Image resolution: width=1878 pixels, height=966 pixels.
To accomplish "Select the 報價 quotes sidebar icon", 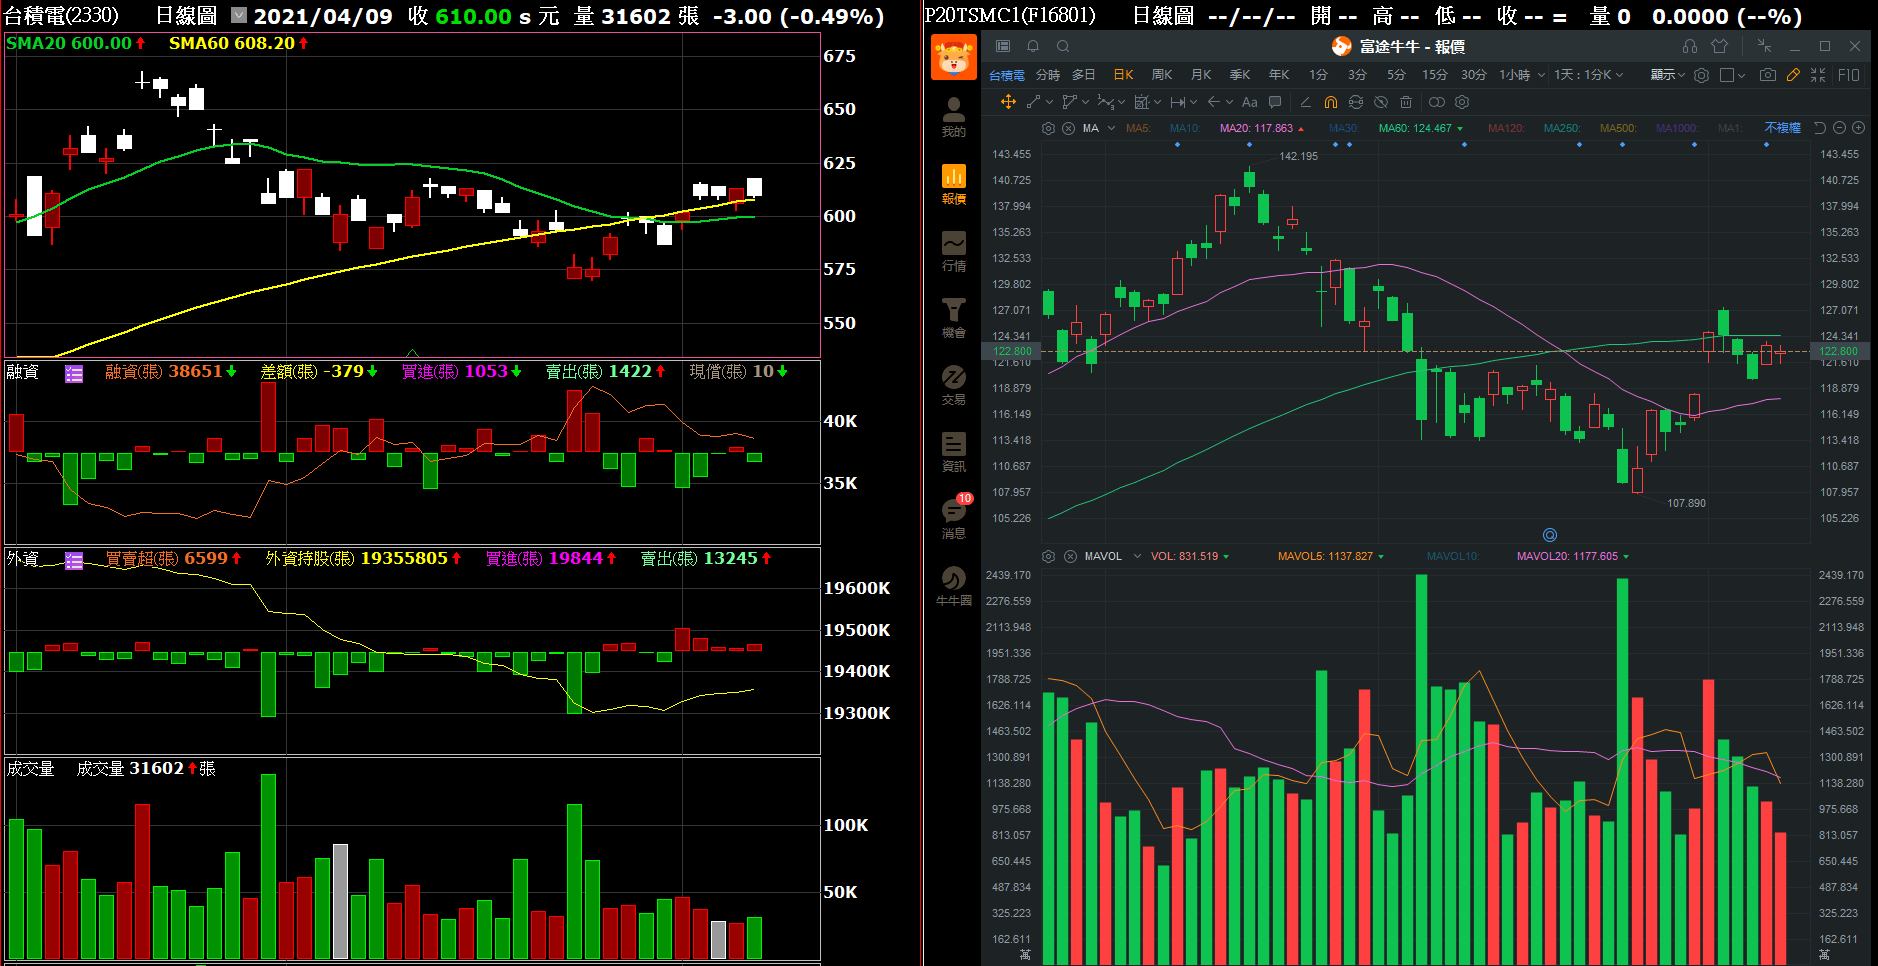I will click(954, 184).
